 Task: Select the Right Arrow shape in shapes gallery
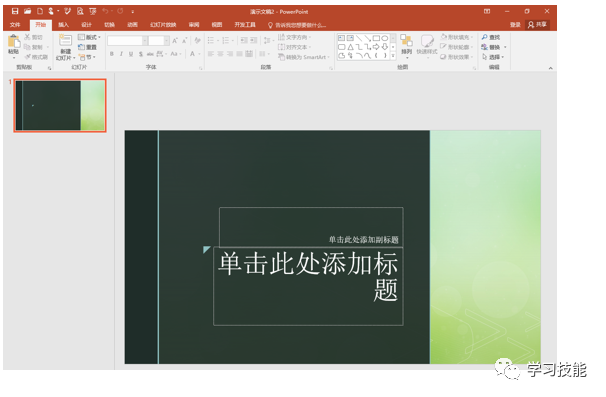[376, 47]
